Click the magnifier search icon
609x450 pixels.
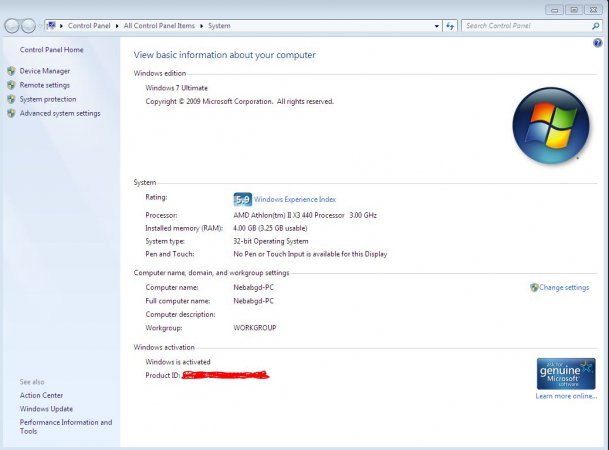(x=595, y=26)
